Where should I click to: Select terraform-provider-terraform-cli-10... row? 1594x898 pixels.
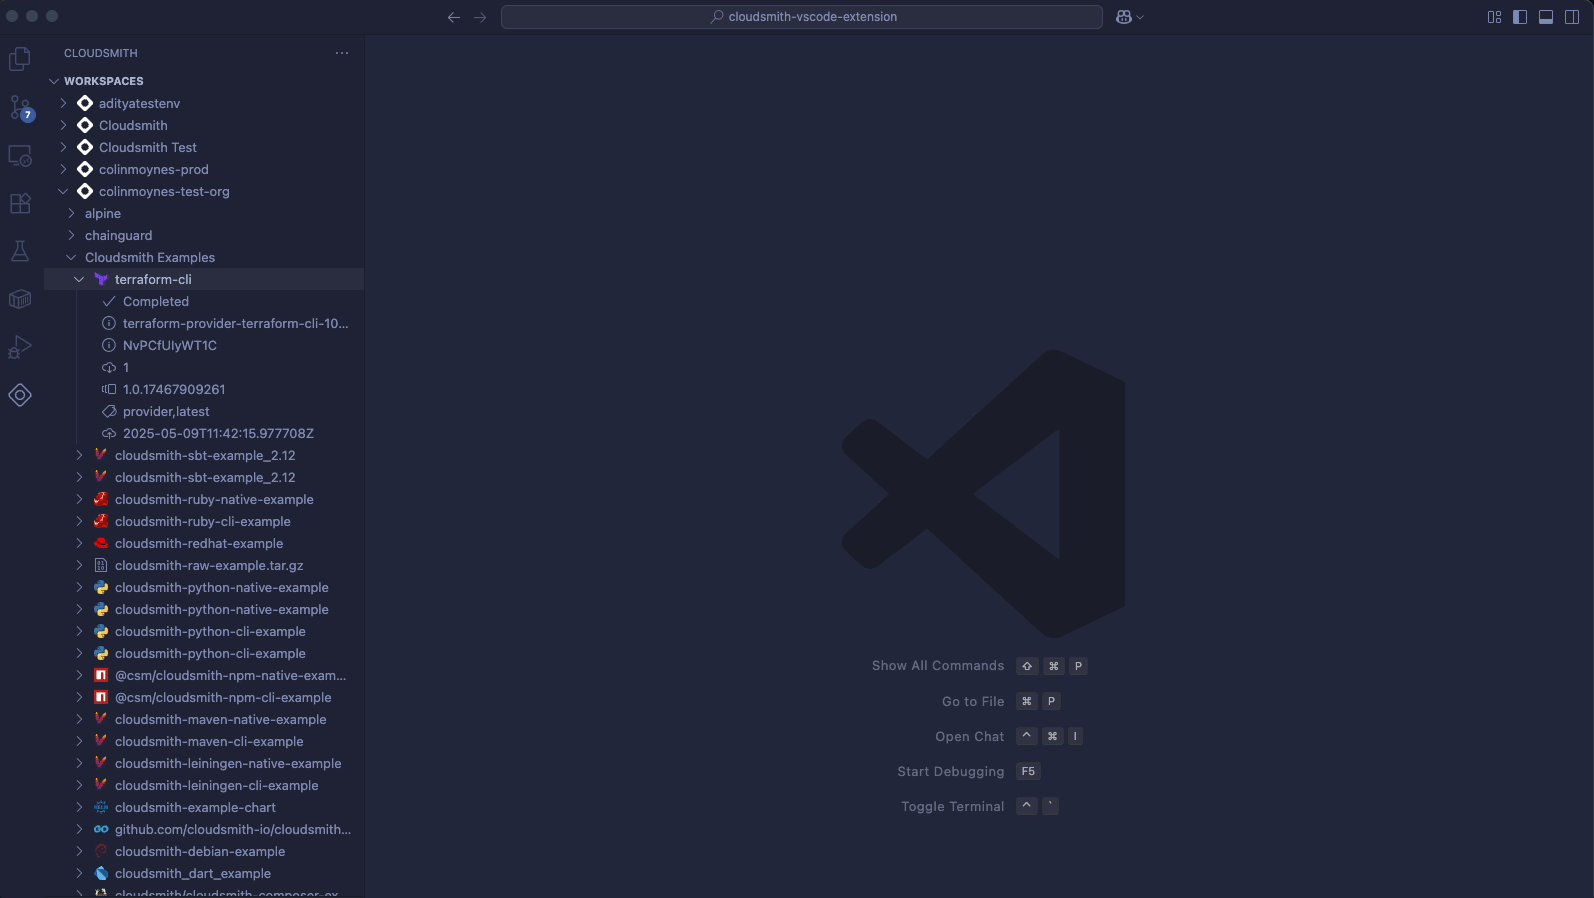[x=204, y=323]
